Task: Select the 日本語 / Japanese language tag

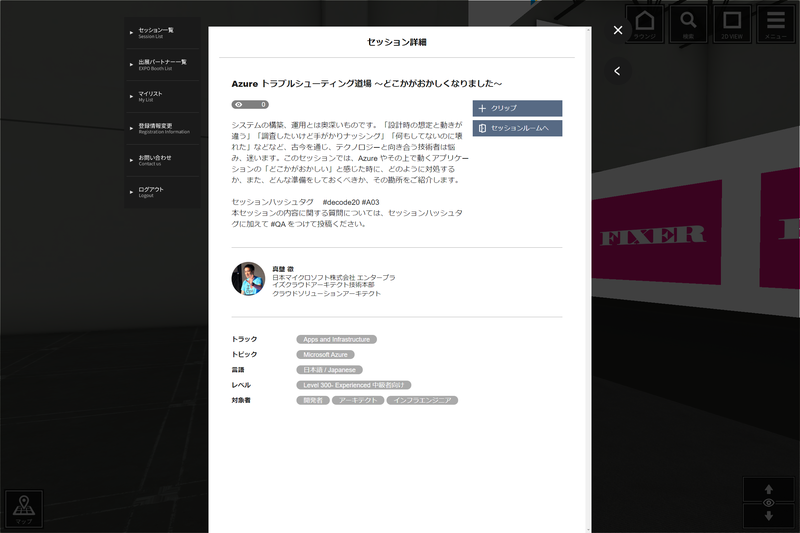Action: point(330,370)
